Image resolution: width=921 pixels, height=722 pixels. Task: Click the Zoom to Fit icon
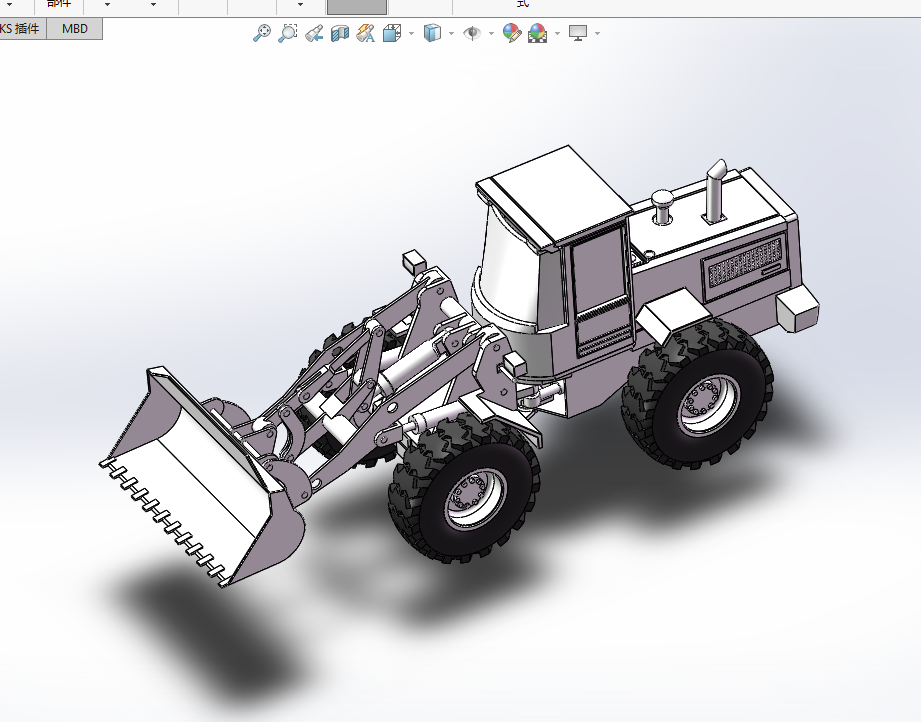(262, 33)
